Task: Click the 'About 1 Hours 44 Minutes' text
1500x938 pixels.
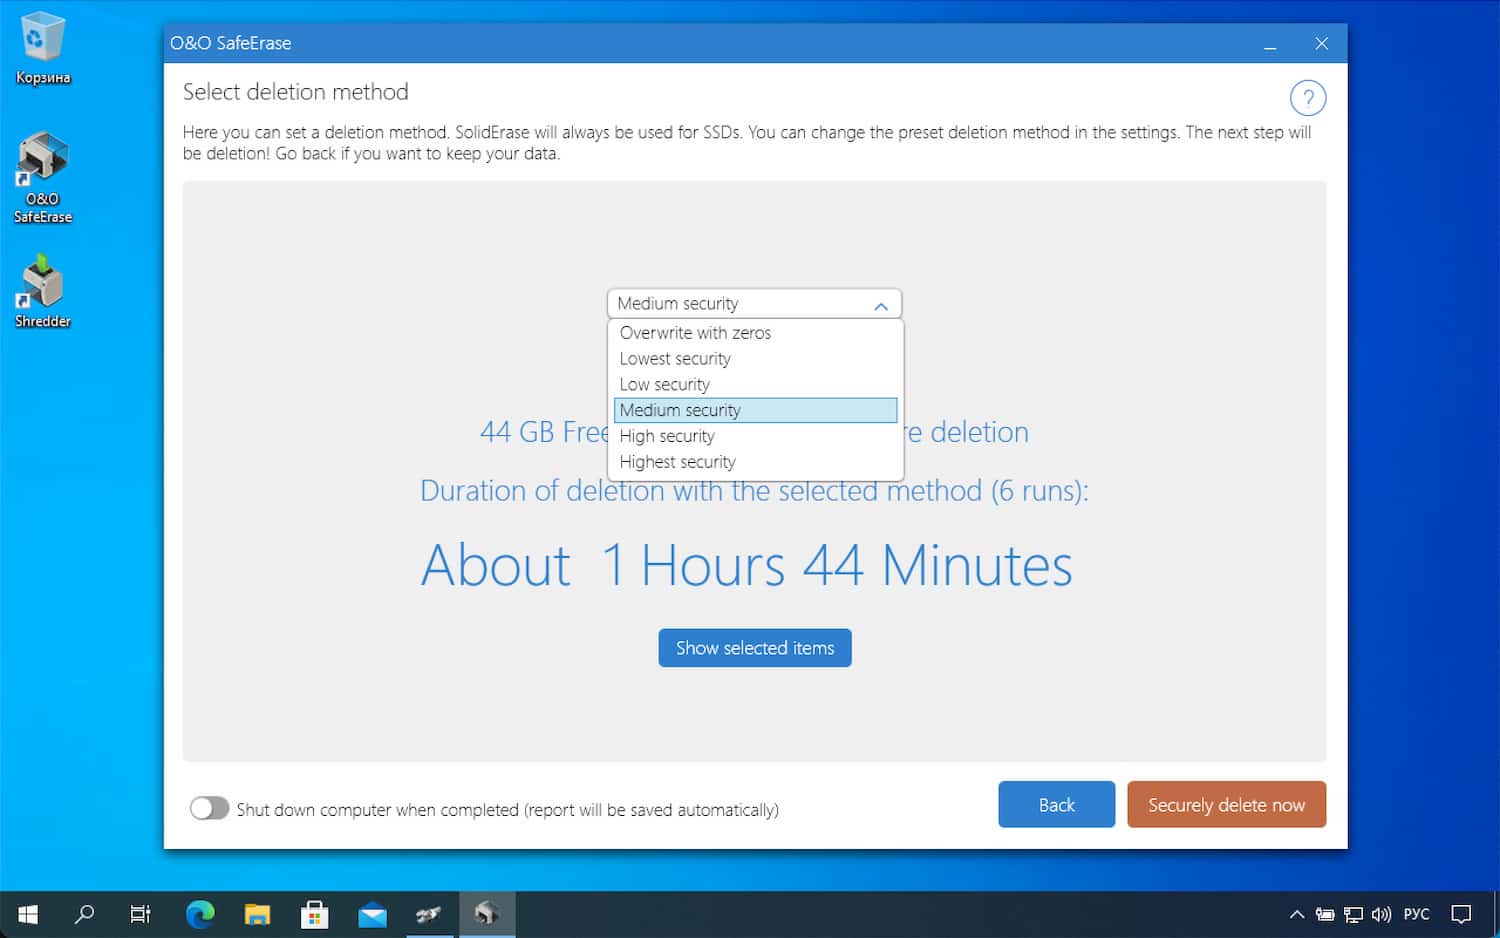Action: click(x=746, y=566)
